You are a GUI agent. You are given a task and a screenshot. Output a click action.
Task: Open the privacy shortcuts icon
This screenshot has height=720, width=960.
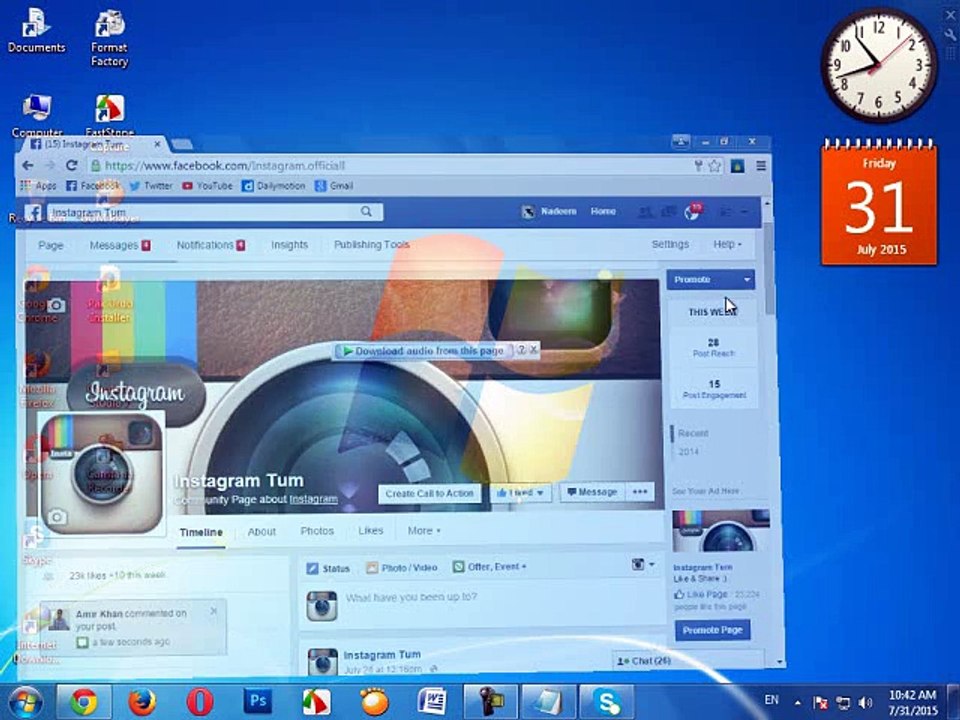[x=726, y=212]
